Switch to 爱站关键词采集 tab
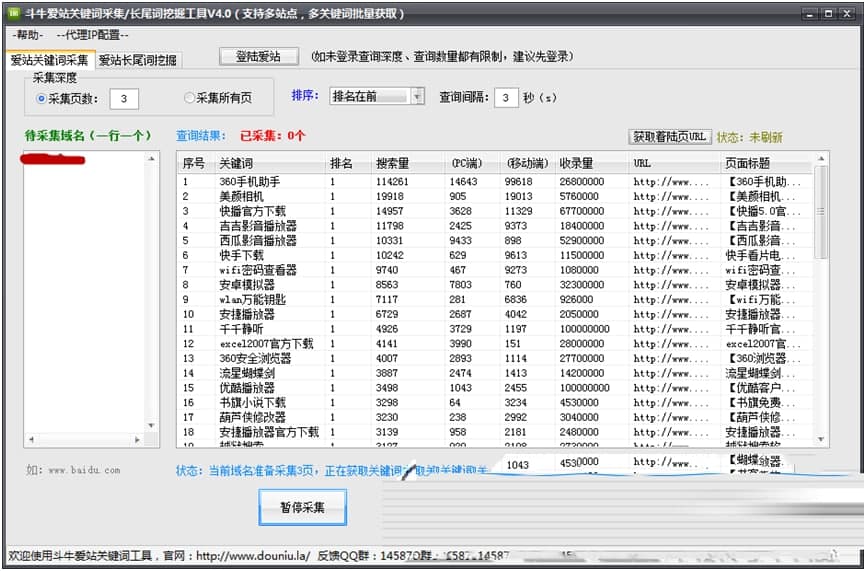Screen dimensions: 866x571 (x=49, y=60)
